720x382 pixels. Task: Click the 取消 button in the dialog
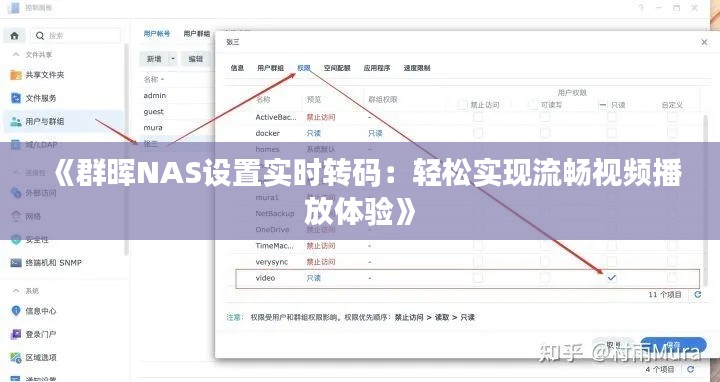pos(613,345)
